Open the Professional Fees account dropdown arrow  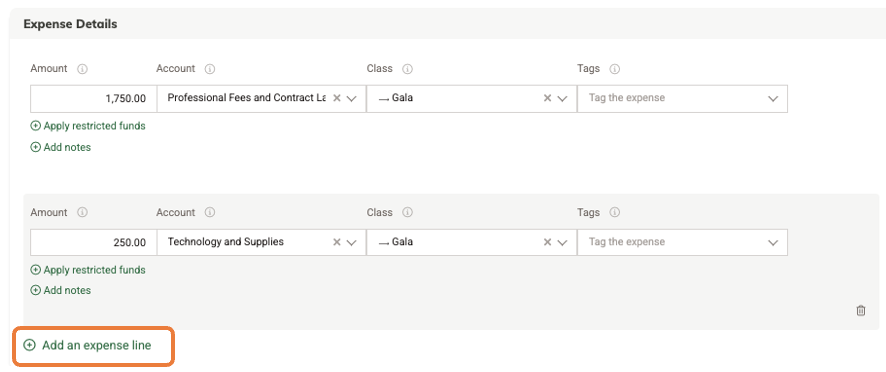click(x=351, y=98)
